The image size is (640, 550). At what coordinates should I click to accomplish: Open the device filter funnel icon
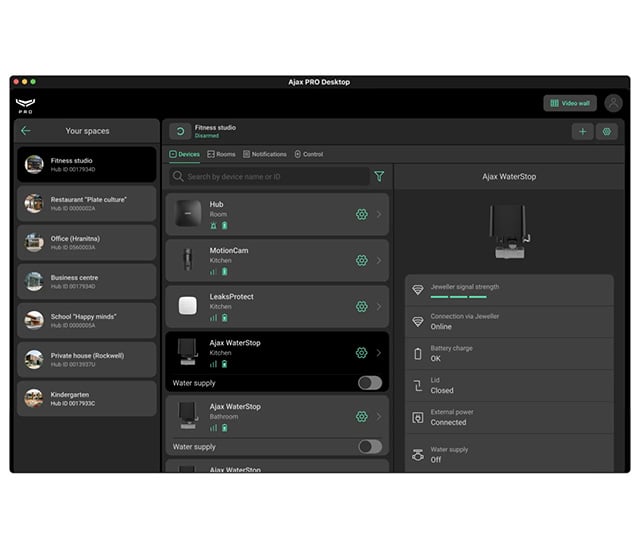tap(379, 176)
